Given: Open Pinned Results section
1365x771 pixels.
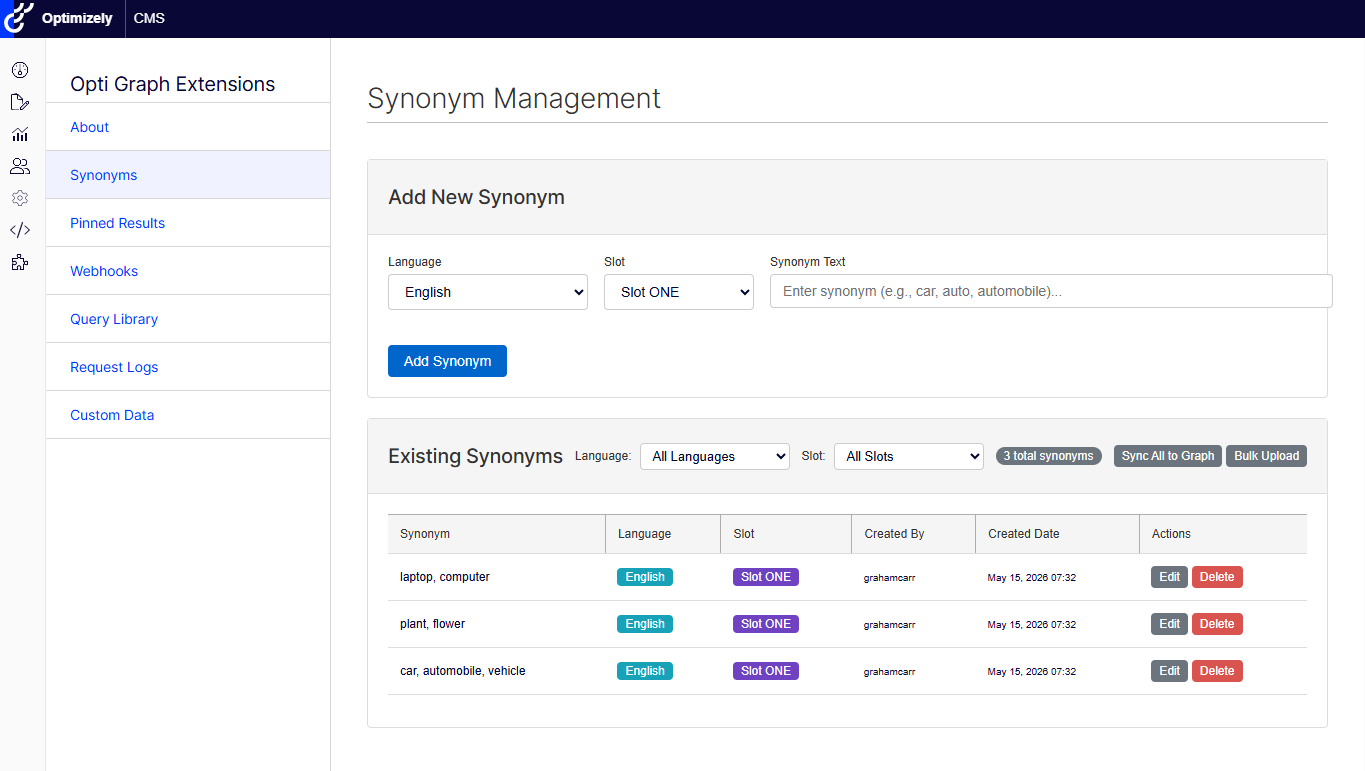Looking at the screenshot, I should (x=188, y=223).
